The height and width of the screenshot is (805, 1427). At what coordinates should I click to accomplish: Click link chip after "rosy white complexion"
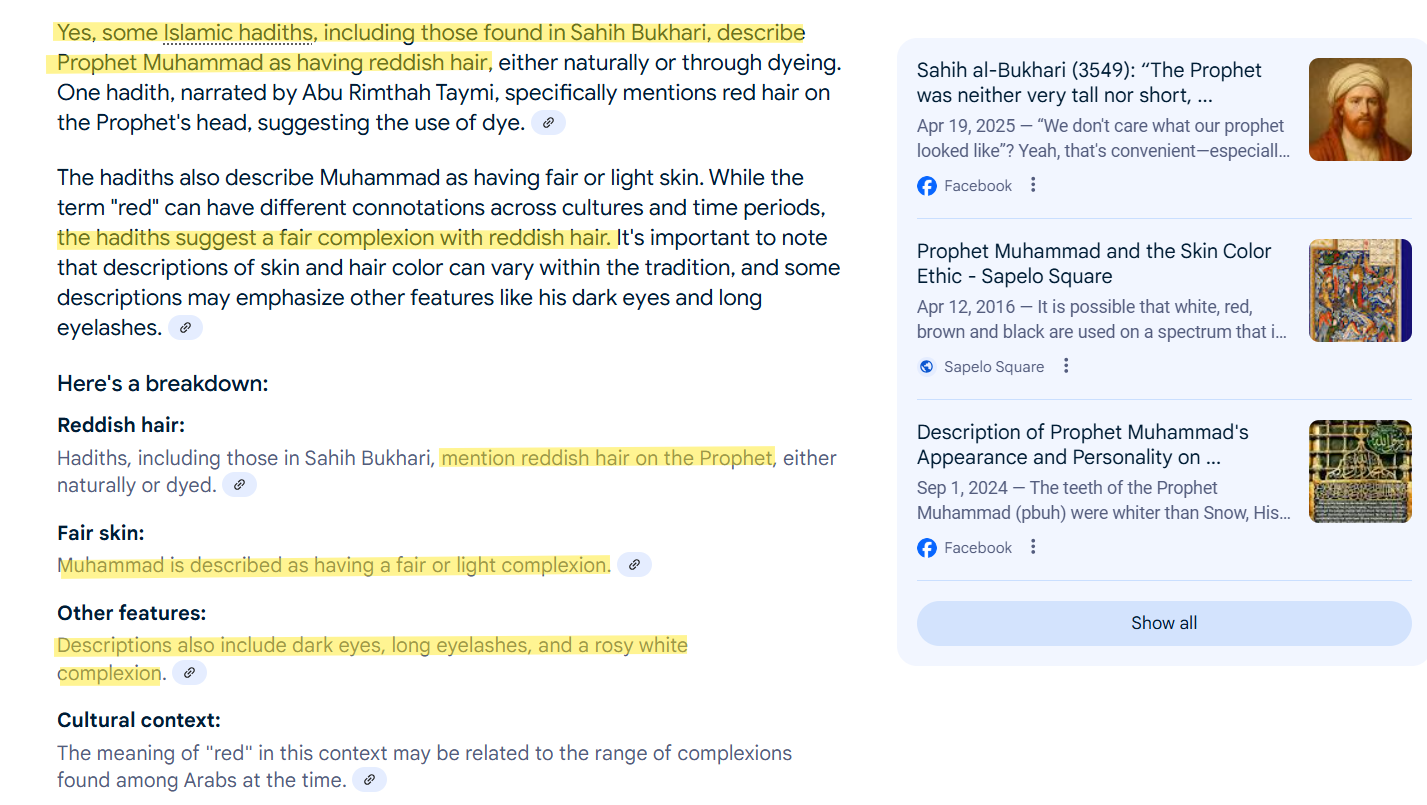tap(189, 673)
